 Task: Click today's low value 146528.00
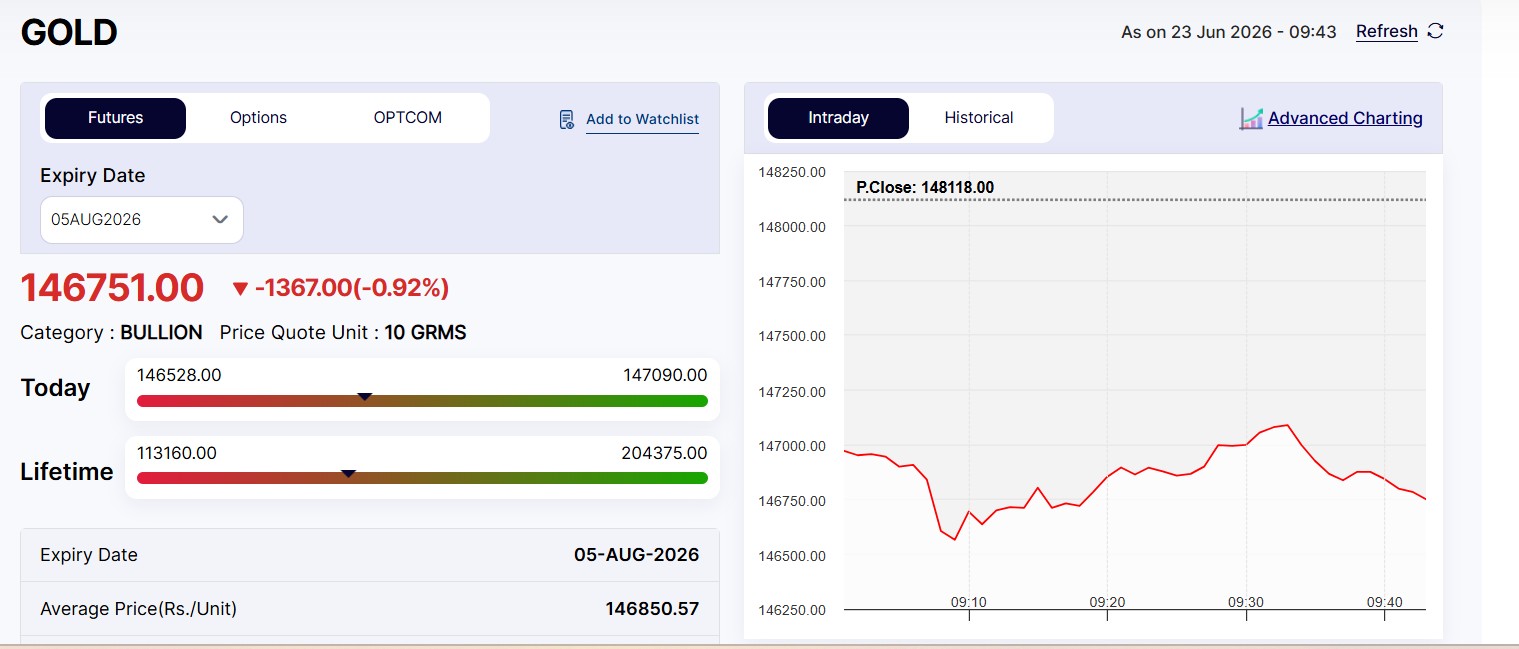point(179,375)
